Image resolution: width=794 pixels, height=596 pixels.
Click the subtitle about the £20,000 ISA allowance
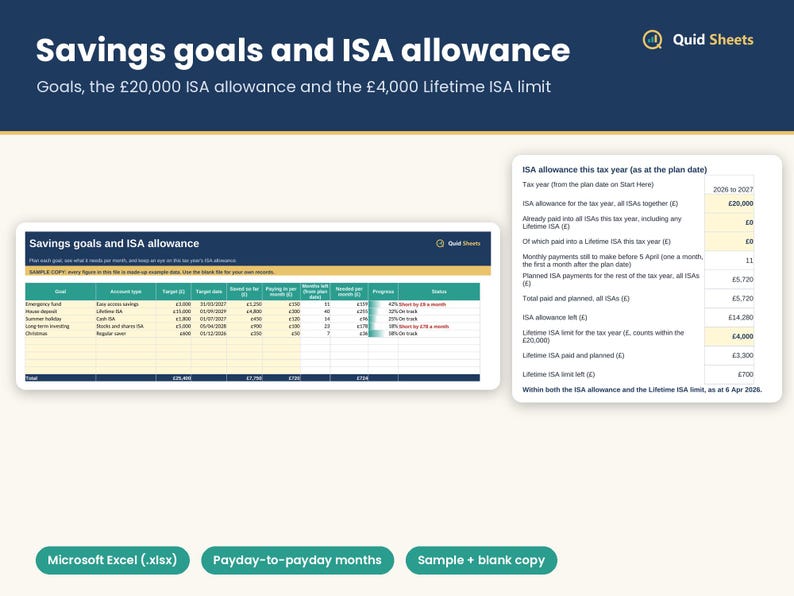[x=294, y=87]
